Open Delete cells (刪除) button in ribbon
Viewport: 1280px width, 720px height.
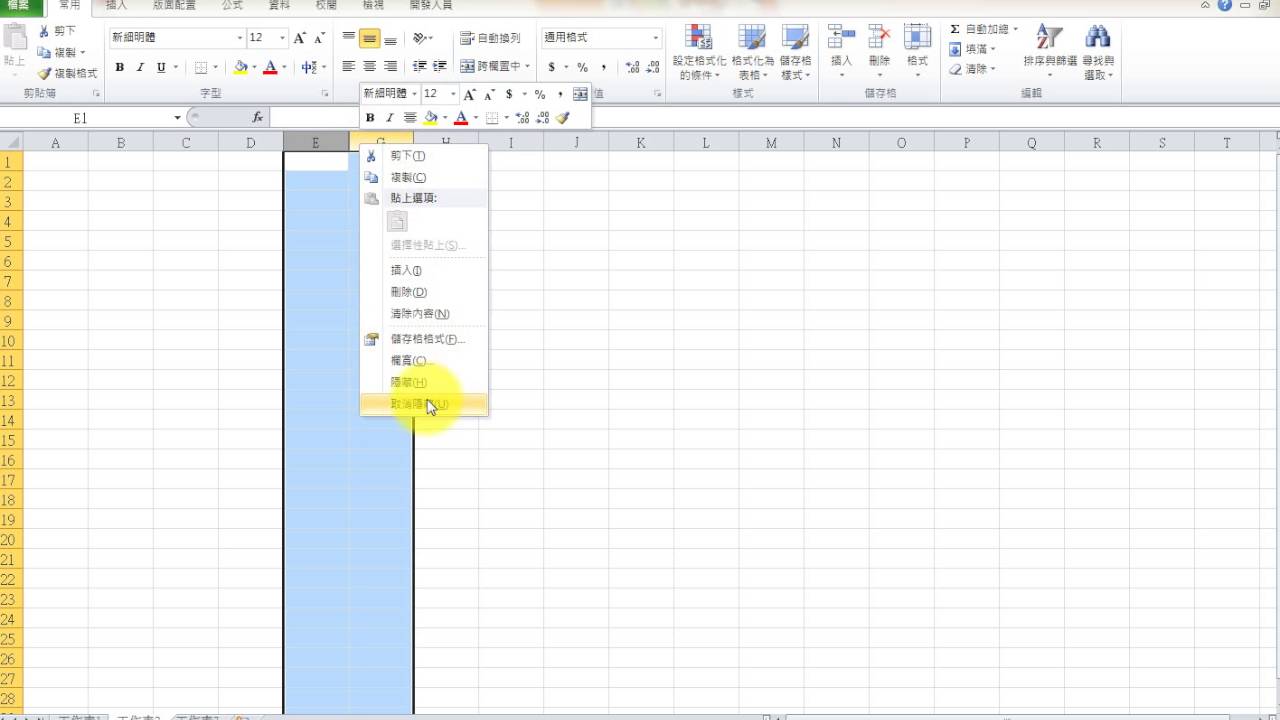[x=880, y=53]
